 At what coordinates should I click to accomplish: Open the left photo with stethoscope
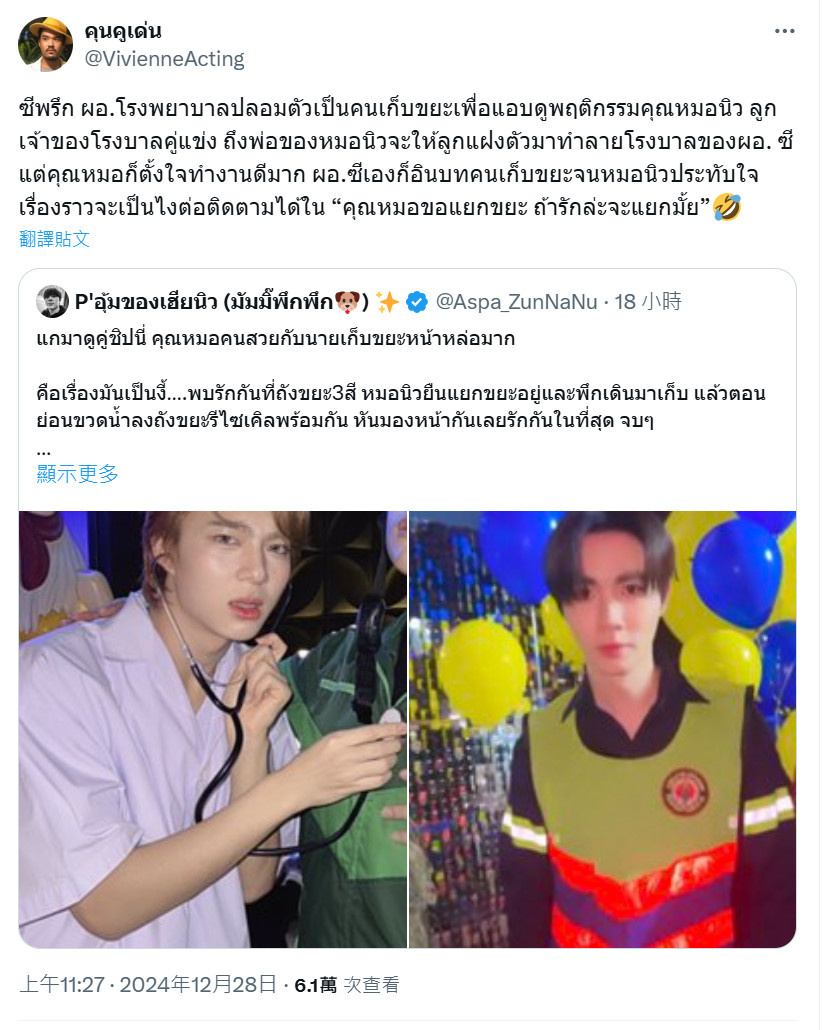click(213, 729)
